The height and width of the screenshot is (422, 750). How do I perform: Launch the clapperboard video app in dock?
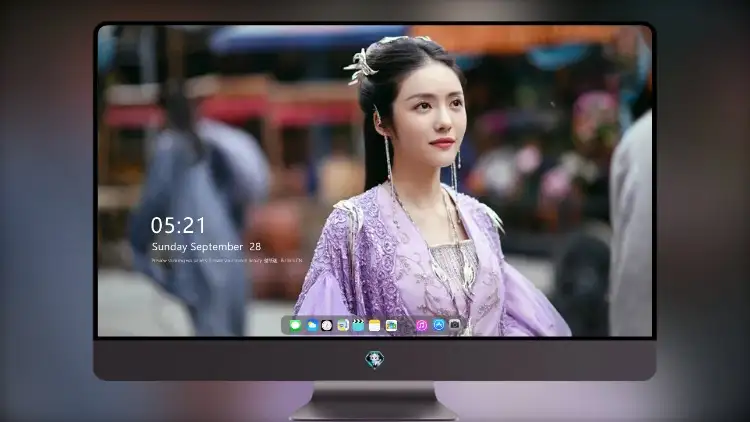358,325
